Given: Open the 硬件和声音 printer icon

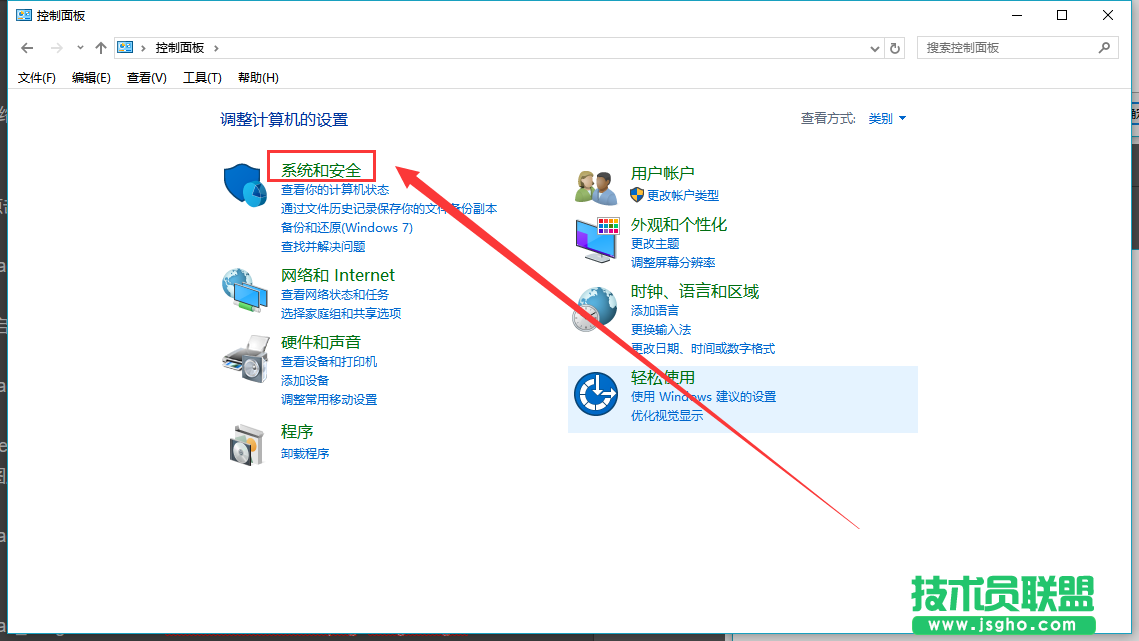Looking at the screenshot, I should click(246, 360).
